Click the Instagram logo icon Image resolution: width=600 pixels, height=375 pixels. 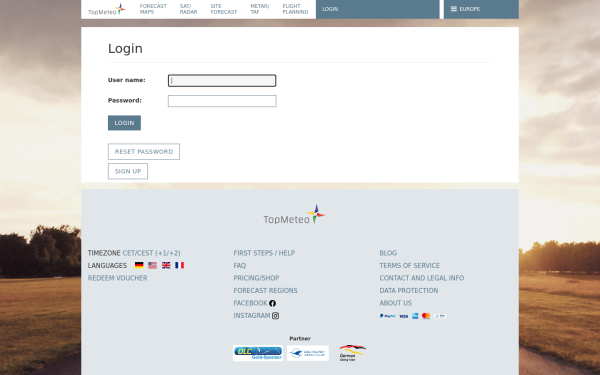pyautogui.click(x=276, y=316)
